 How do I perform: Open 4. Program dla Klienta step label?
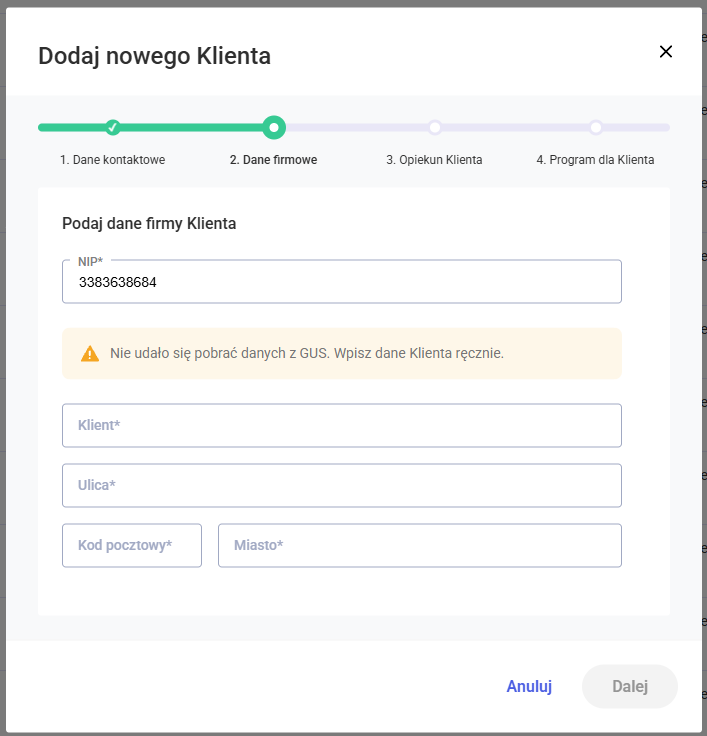(595, 160)
